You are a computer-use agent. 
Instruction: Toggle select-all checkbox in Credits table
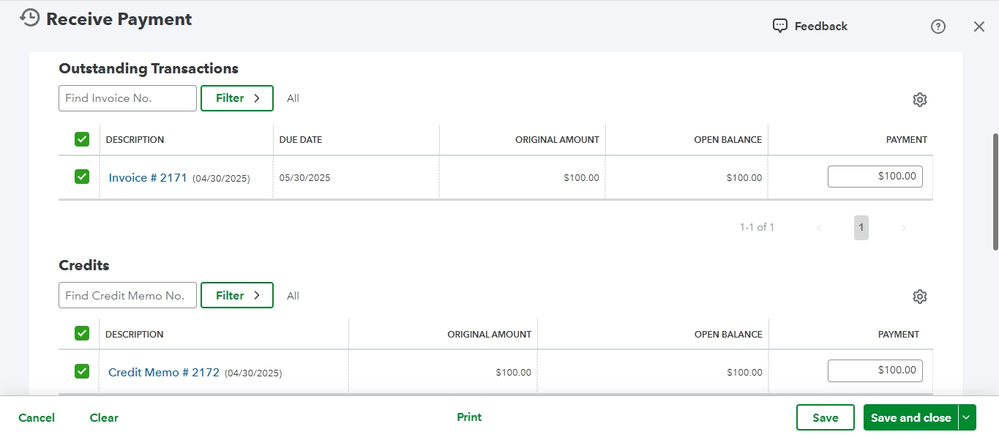click(x=82, y=334)
